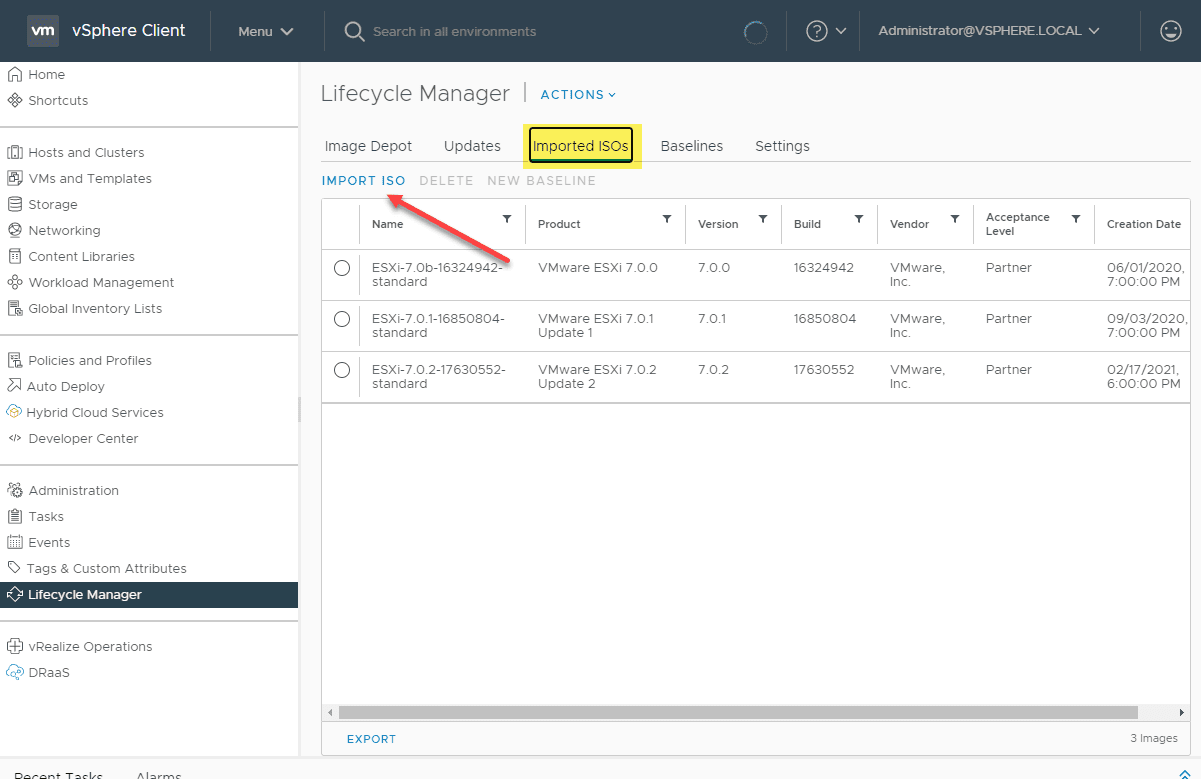Click the Workload Management icon
The height and width of the screenshot is (779, 1201).
[x=15, y=282]
